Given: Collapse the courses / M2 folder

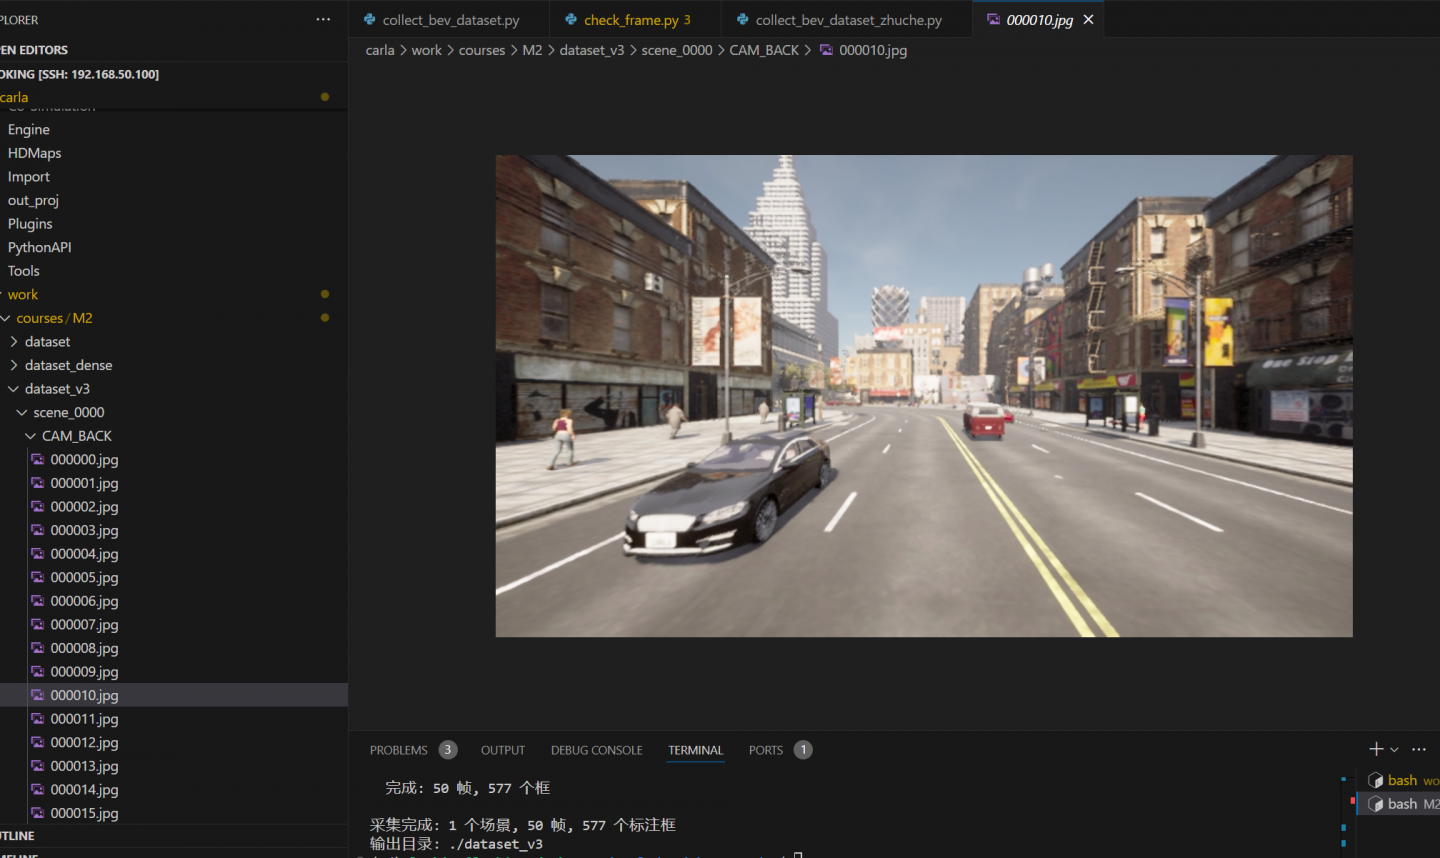Looking at the screenshot, I should click(x=6, y=318).
